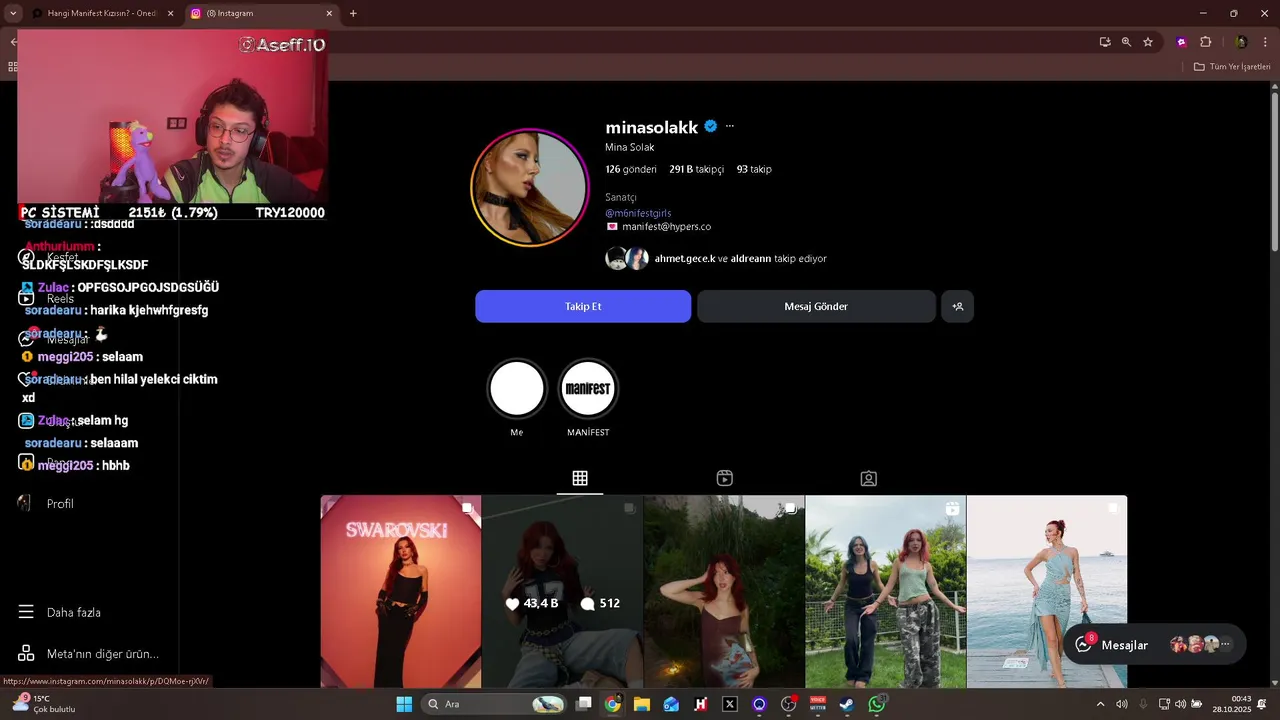The image size is (1280, 720).
Task: Open the weather widget showing 15°C
Action: (45, 704)
